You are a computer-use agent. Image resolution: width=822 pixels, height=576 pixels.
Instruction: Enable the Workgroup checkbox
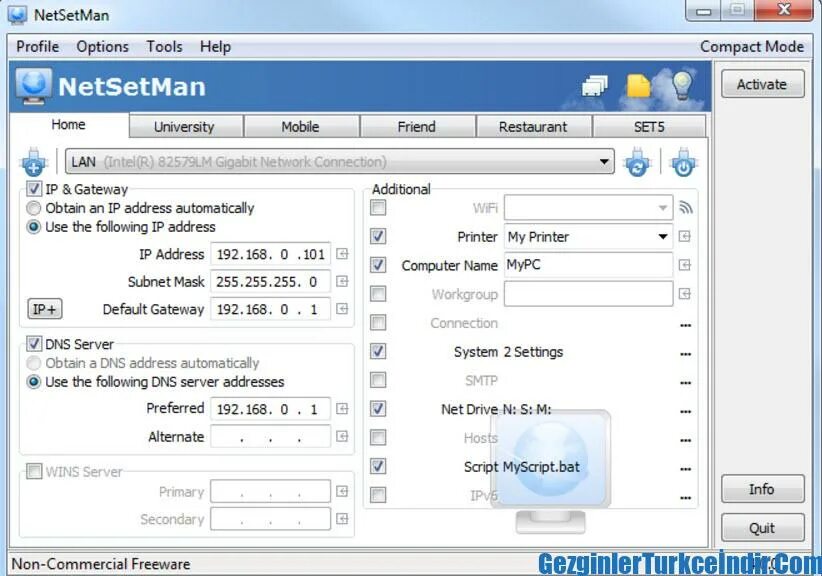378,294
